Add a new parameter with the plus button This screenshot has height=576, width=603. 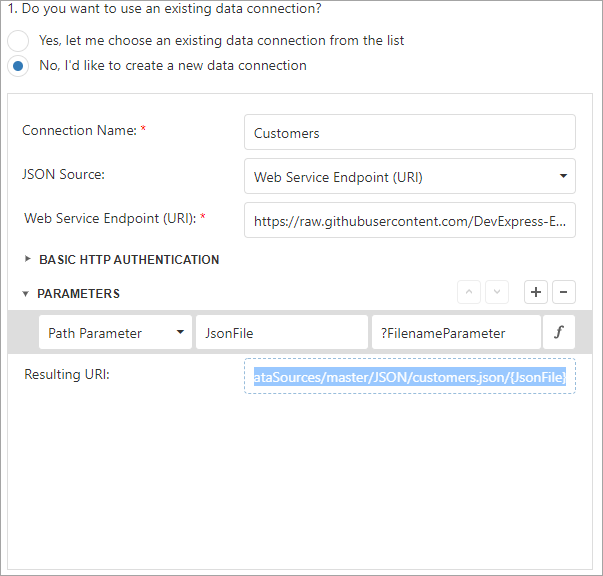click(x=536, y=292)
